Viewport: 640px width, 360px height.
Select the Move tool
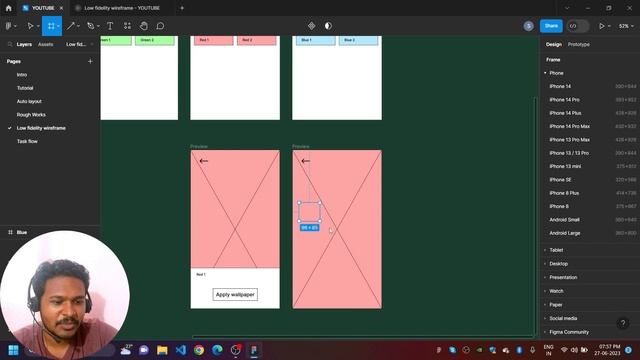coord(30,26)
